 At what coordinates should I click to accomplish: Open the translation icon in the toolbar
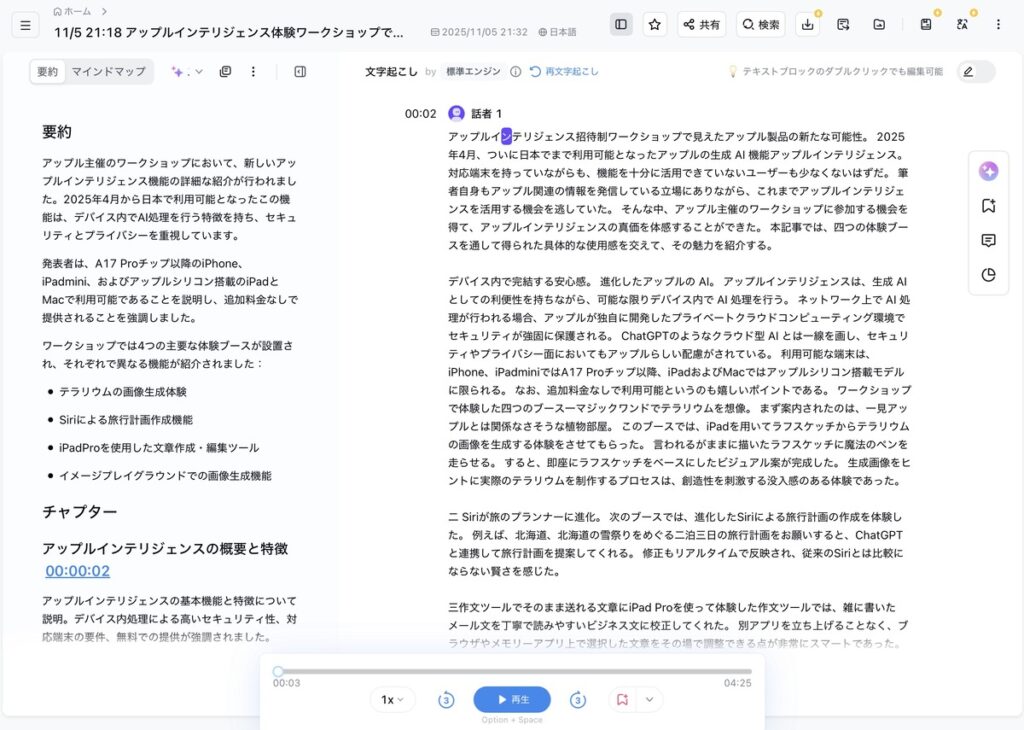[963, 23]
